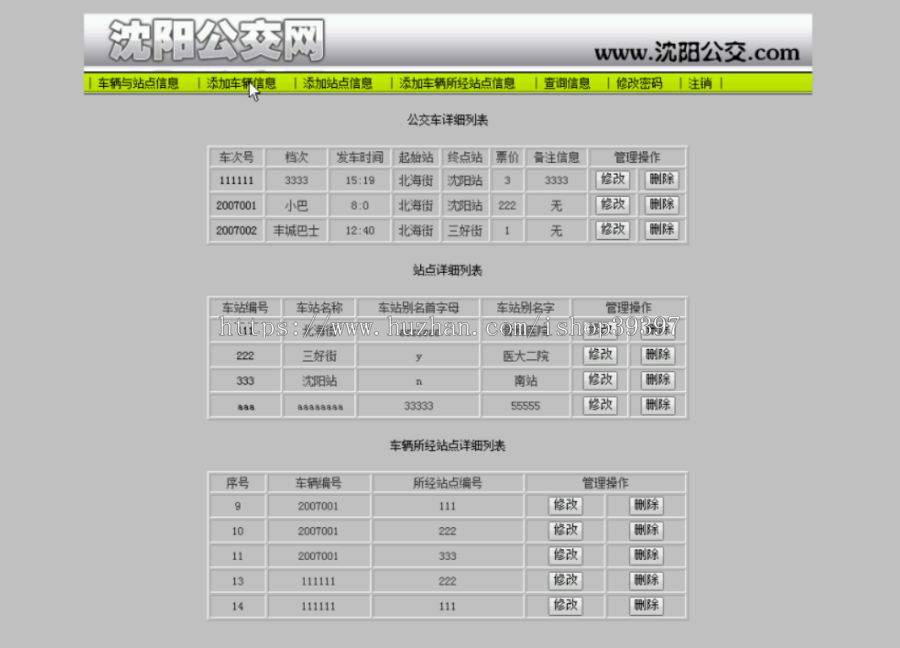
Task: Edit the 丰城巴士 bus 2007002 row
Action: [x=612, y=230]
